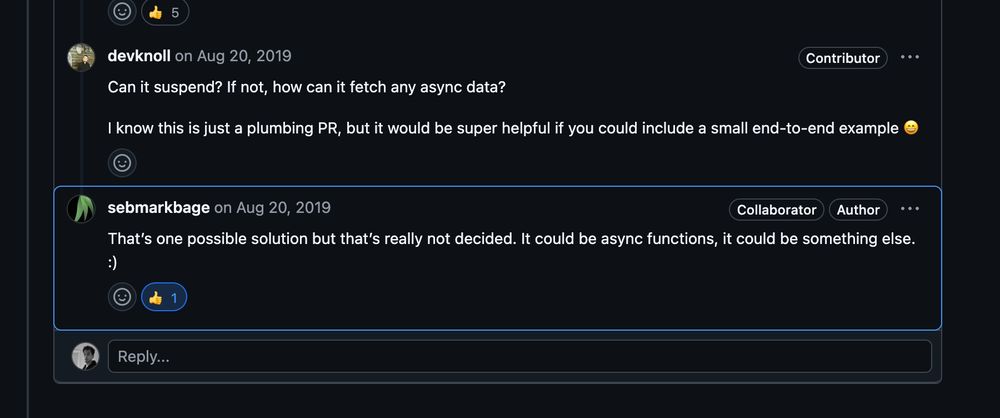Add emoji reaction to devknoll's comment

pos(122,163)
